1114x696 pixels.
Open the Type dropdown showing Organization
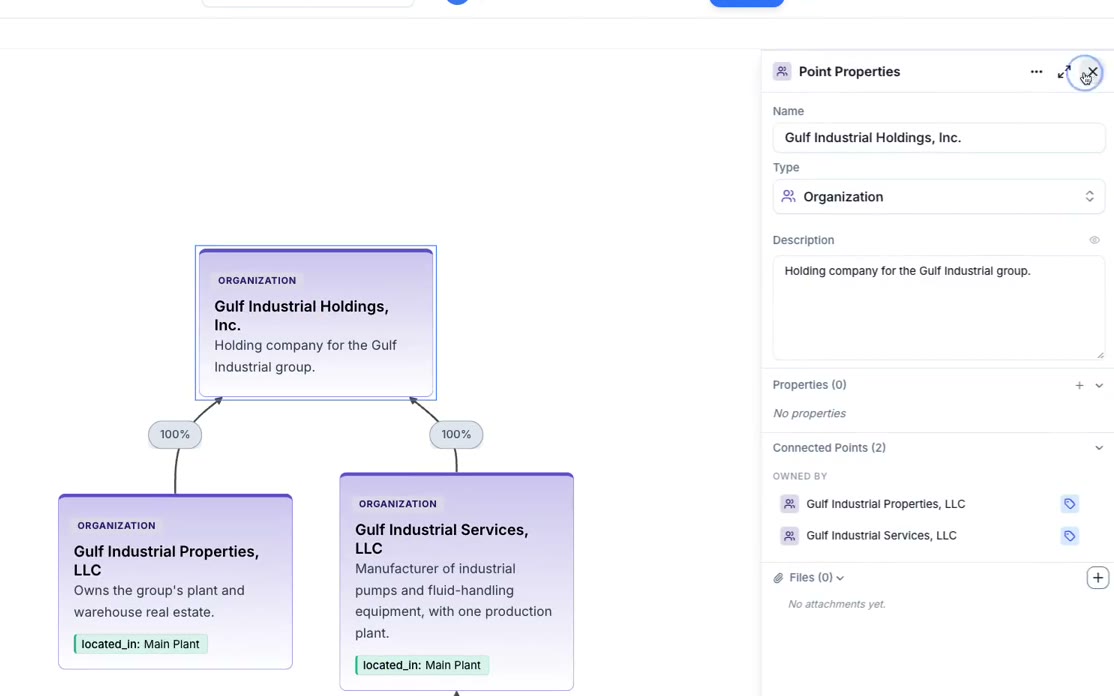tap(939, 197)
